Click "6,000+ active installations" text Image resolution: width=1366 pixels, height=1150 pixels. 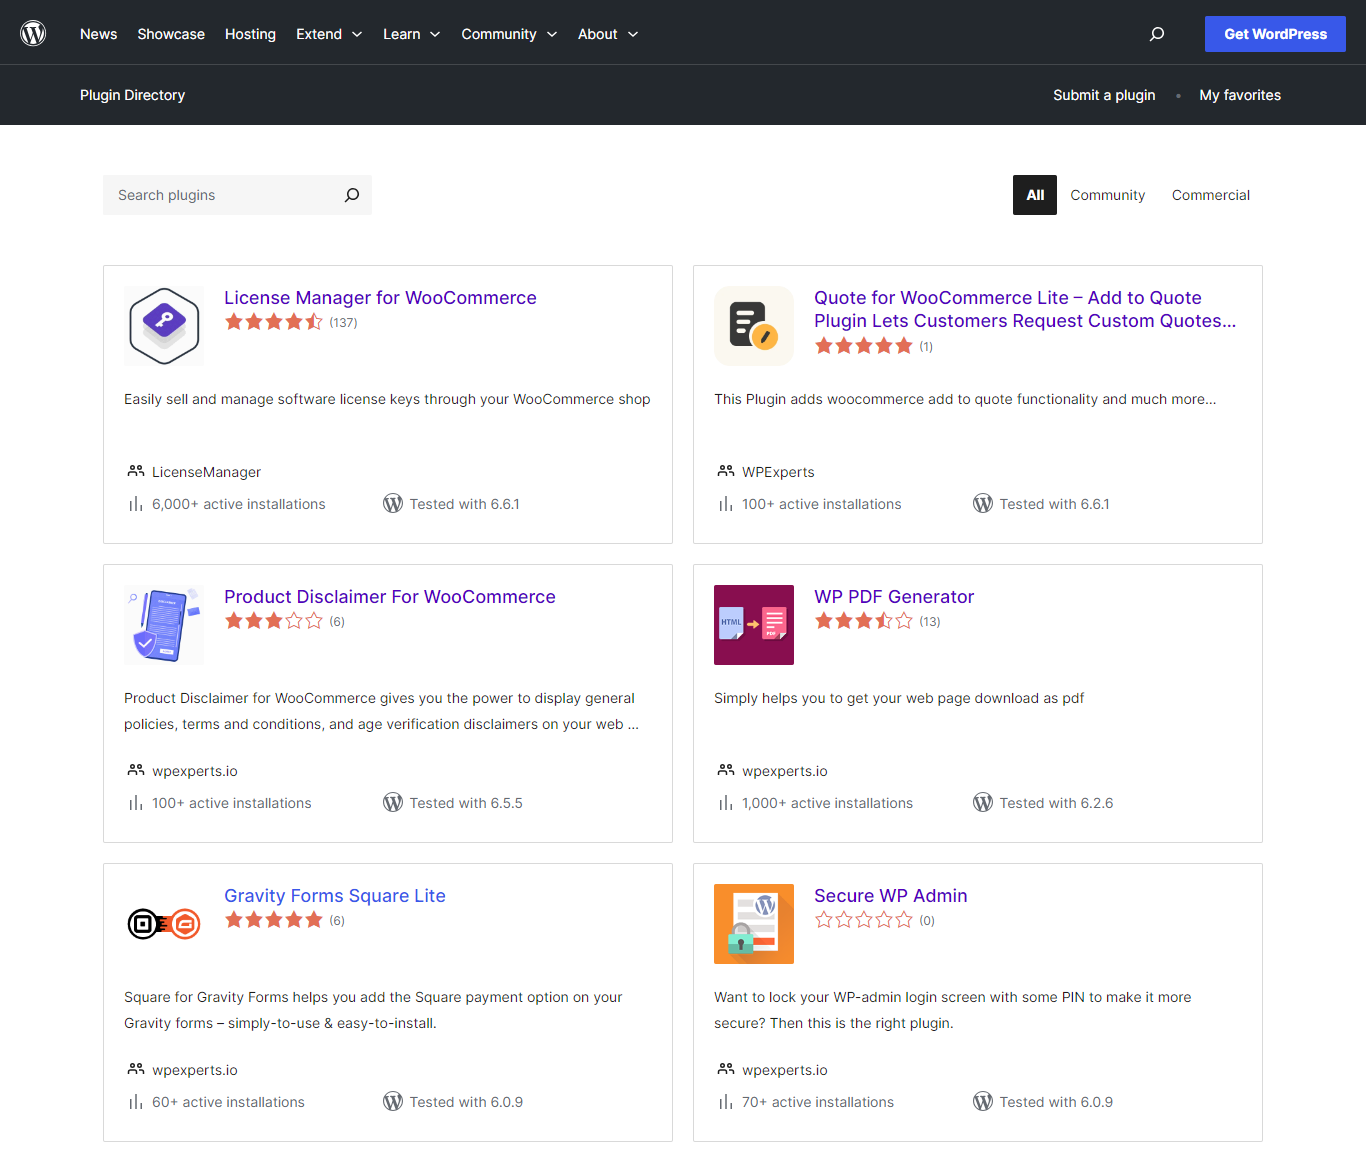coord(239,504)
